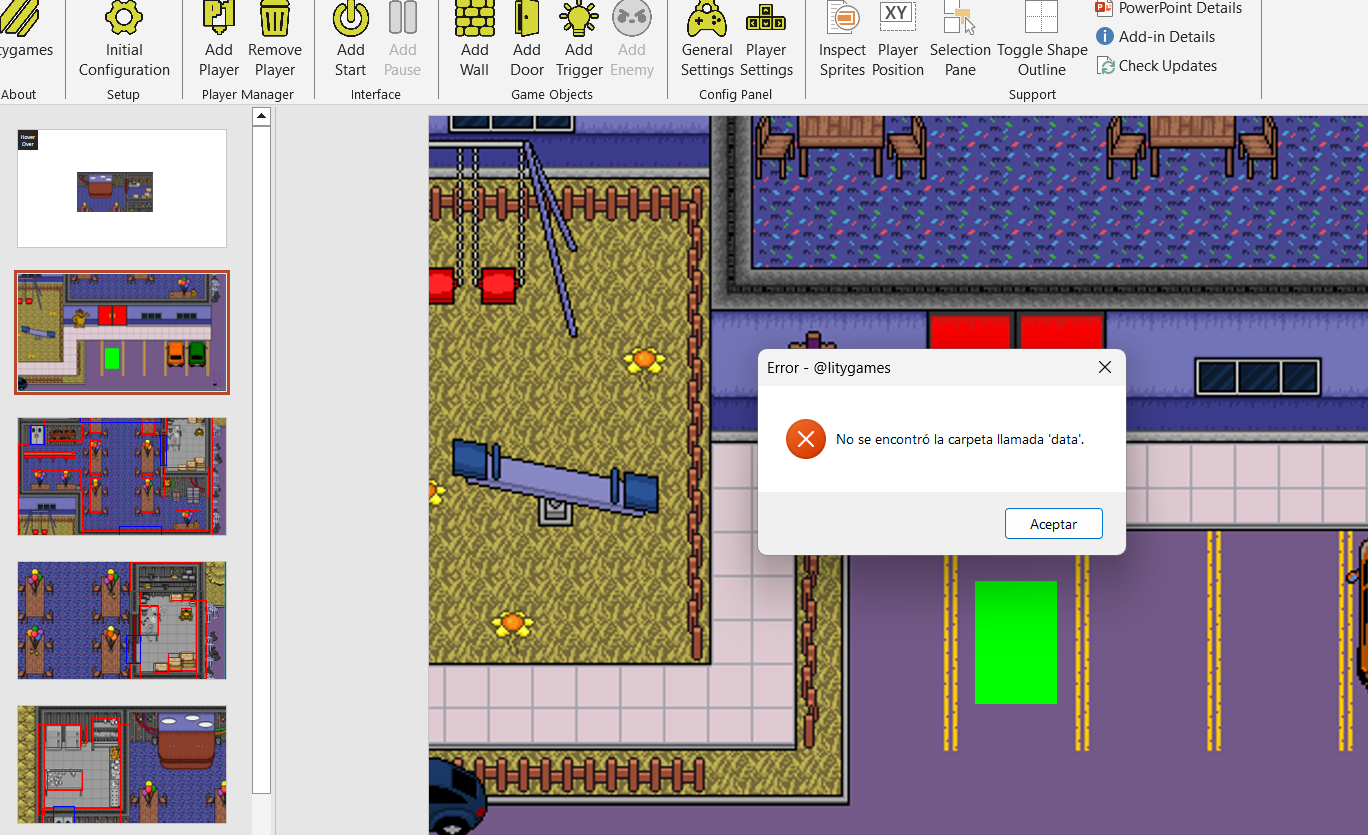Image resolution: width=1368 pixels, height=835 pixels.
Task: Click the Interface group label
Action: 376,95
